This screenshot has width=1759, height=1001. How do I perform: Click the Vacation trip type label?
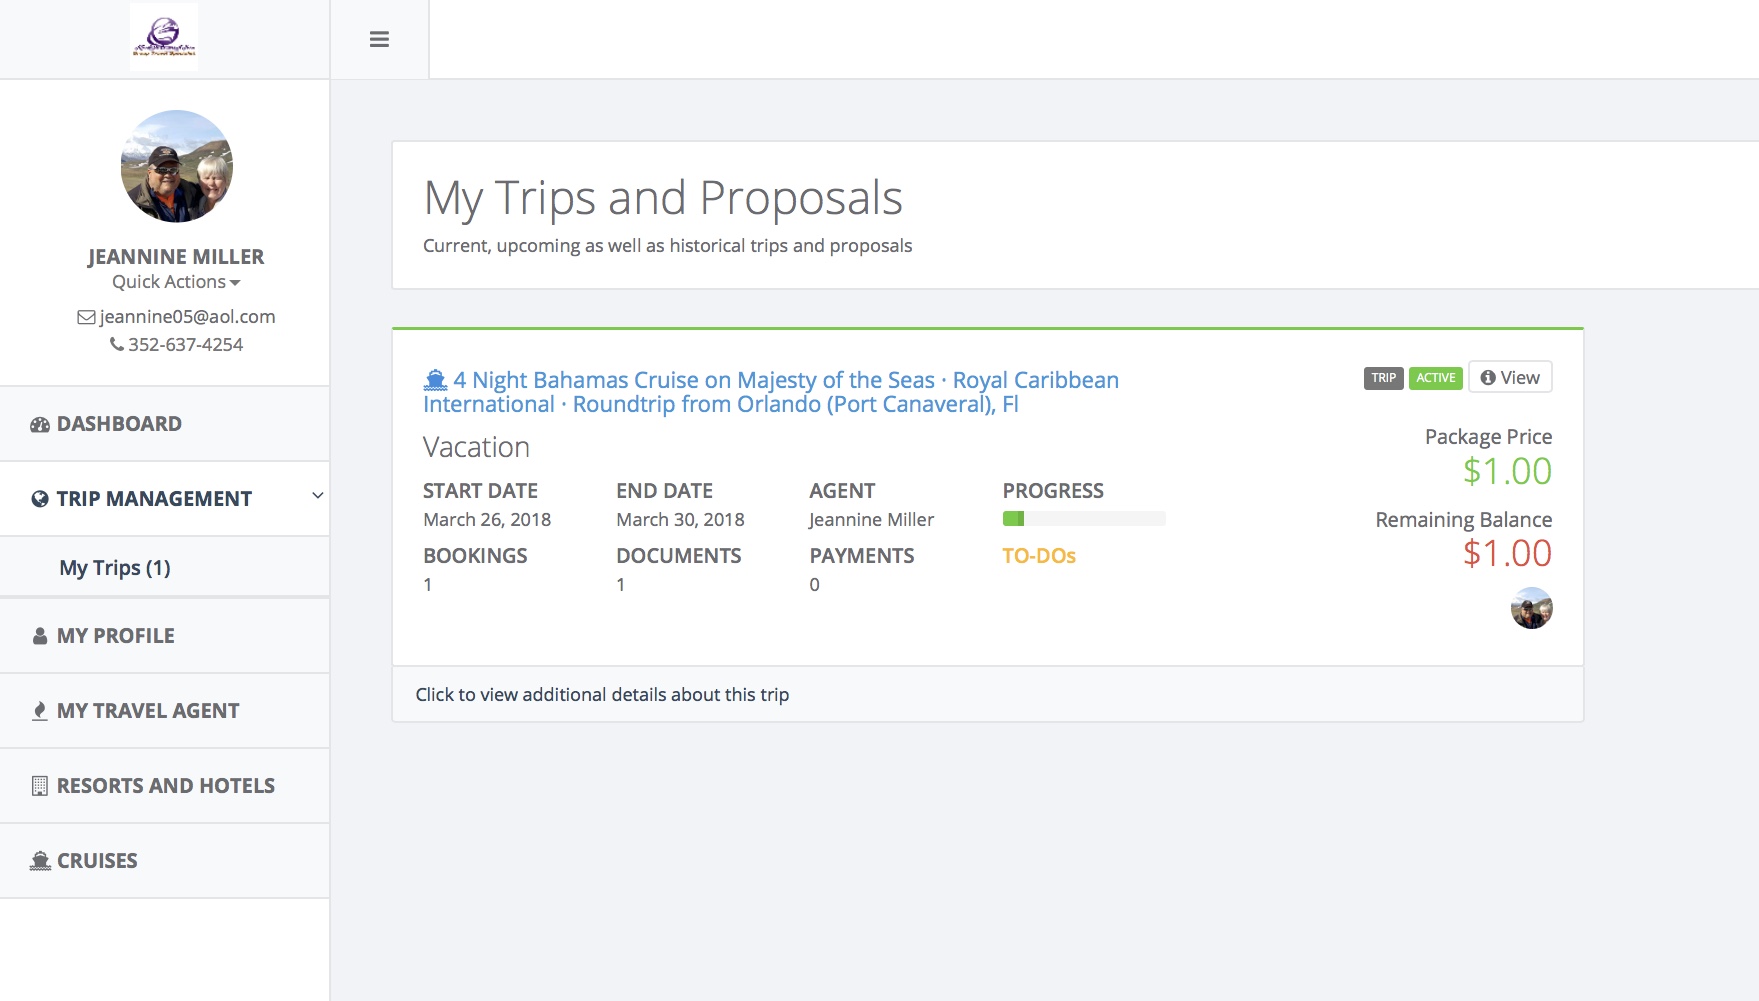tap(476, 447)
